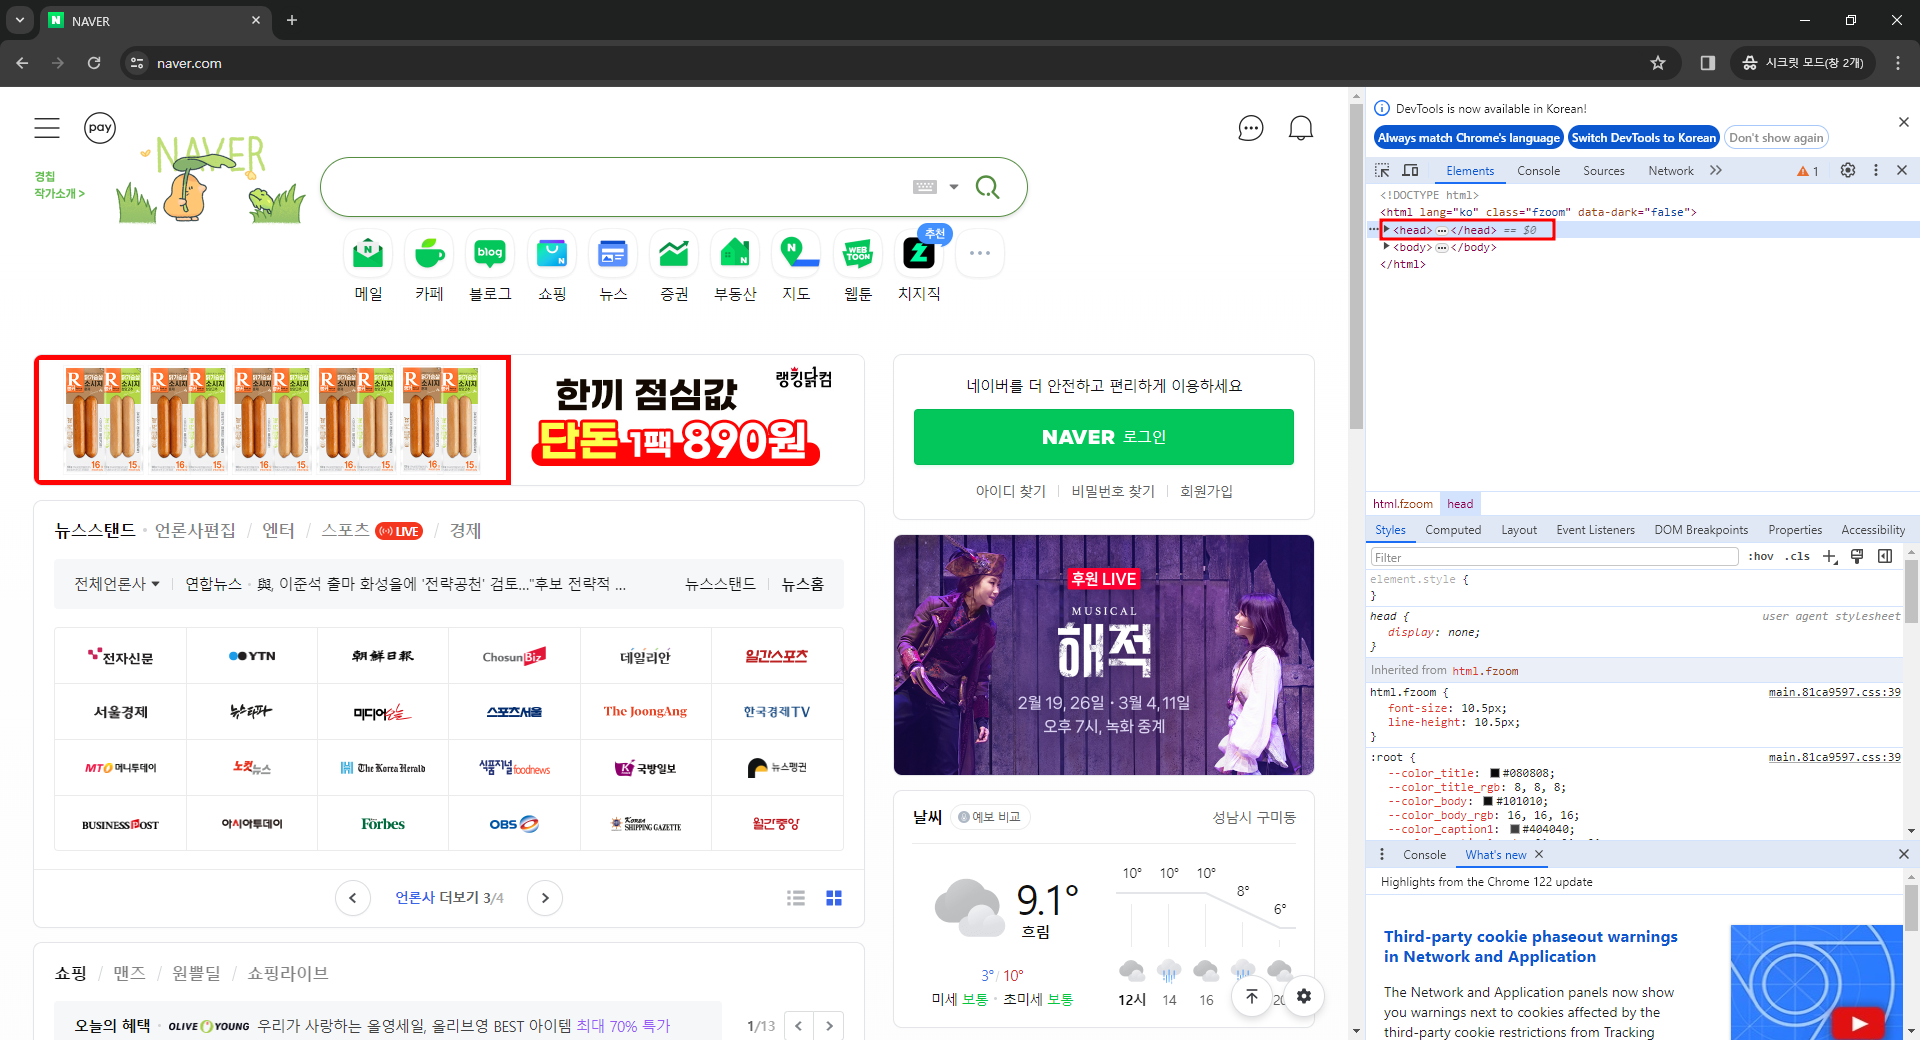Switch news stand to list view
Screen dimensions: 1920x1040
click(796, 898)
